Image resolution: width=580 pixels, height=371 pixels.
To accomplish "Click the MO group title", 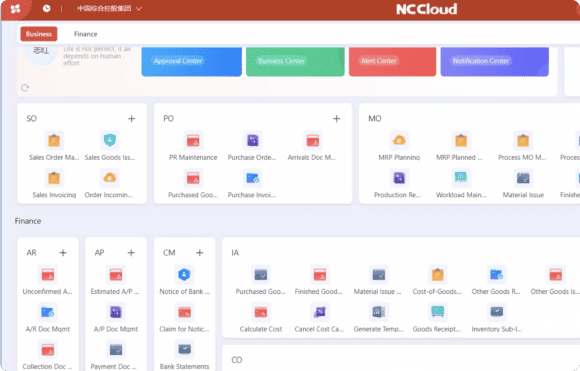I will pos(375,119).
